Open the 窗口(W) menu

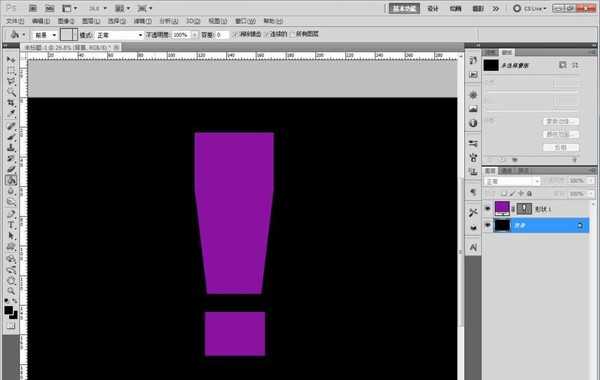tap(245, 21)
